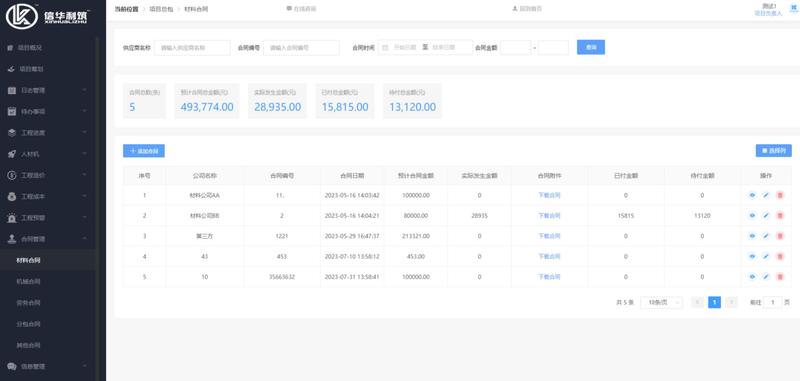Screen dimensions: 800x381
Task: View details of contract number 453
Action: coord(752,256)
